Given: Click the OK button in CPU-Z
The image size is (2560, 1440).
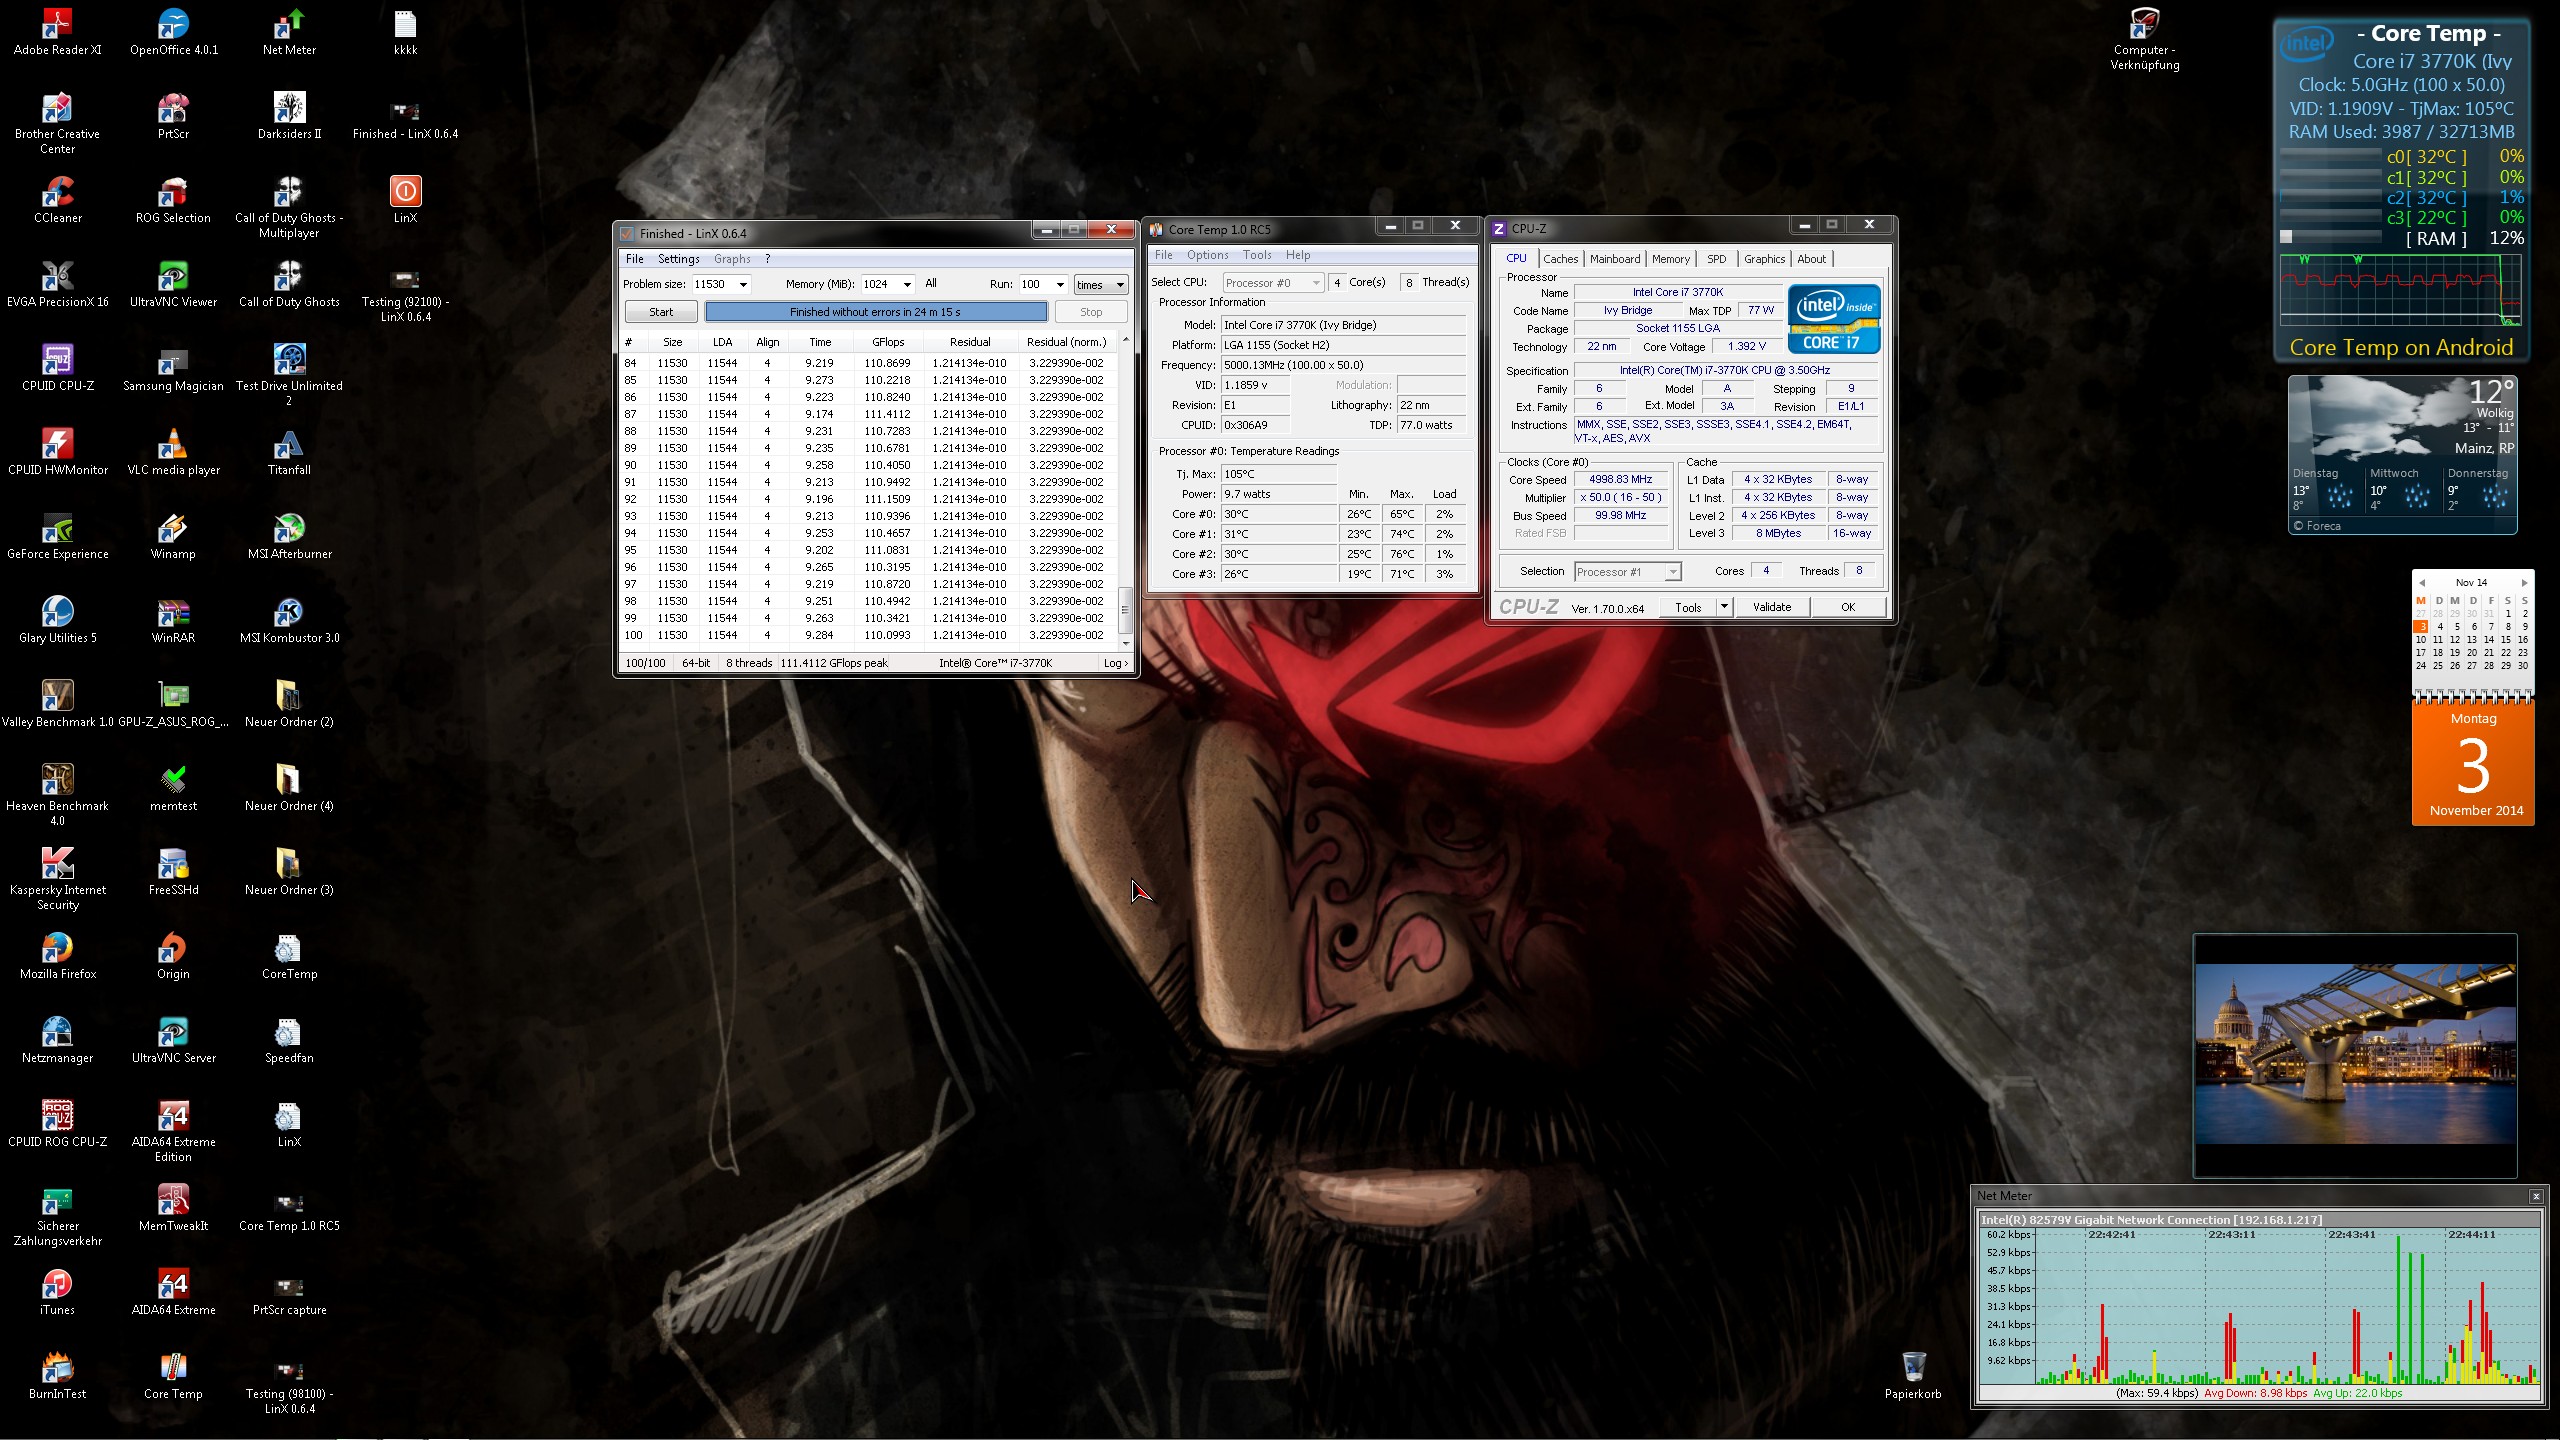Looking at the screenshot, I should coord(1848,607).
